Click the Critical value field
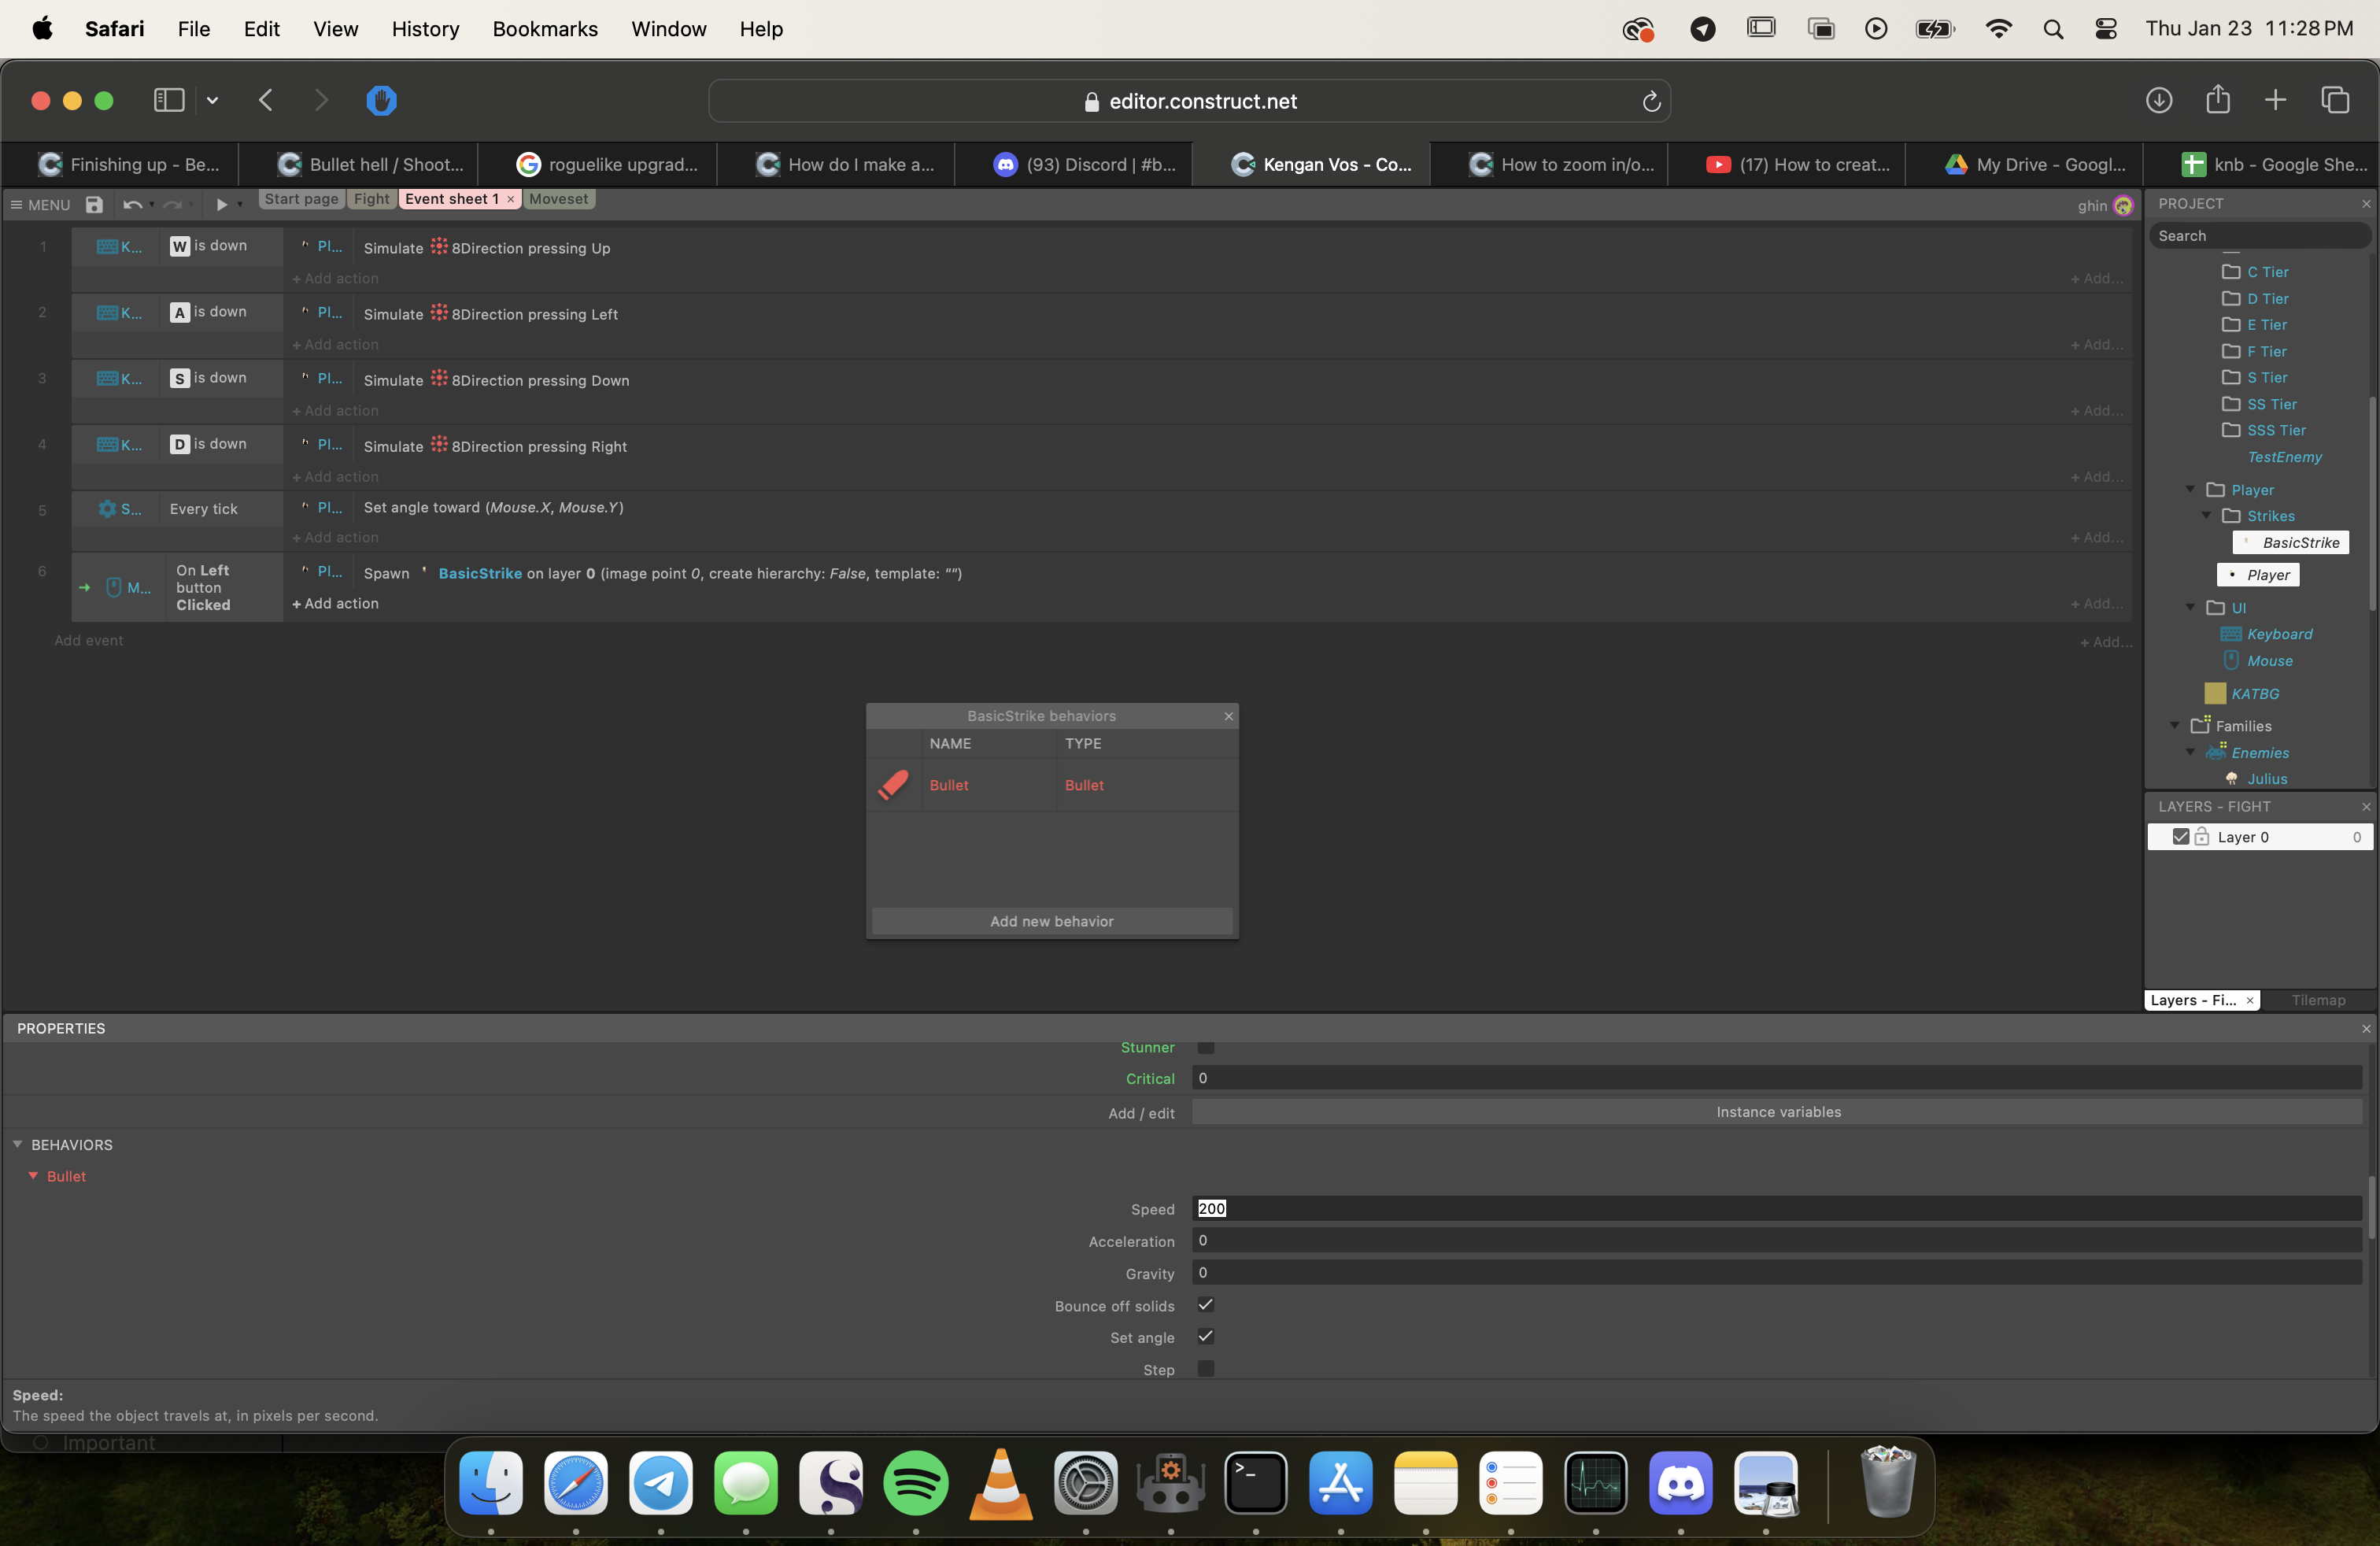The width and height of the screenshot is (2380, 1546). tap(1777, 1078)
